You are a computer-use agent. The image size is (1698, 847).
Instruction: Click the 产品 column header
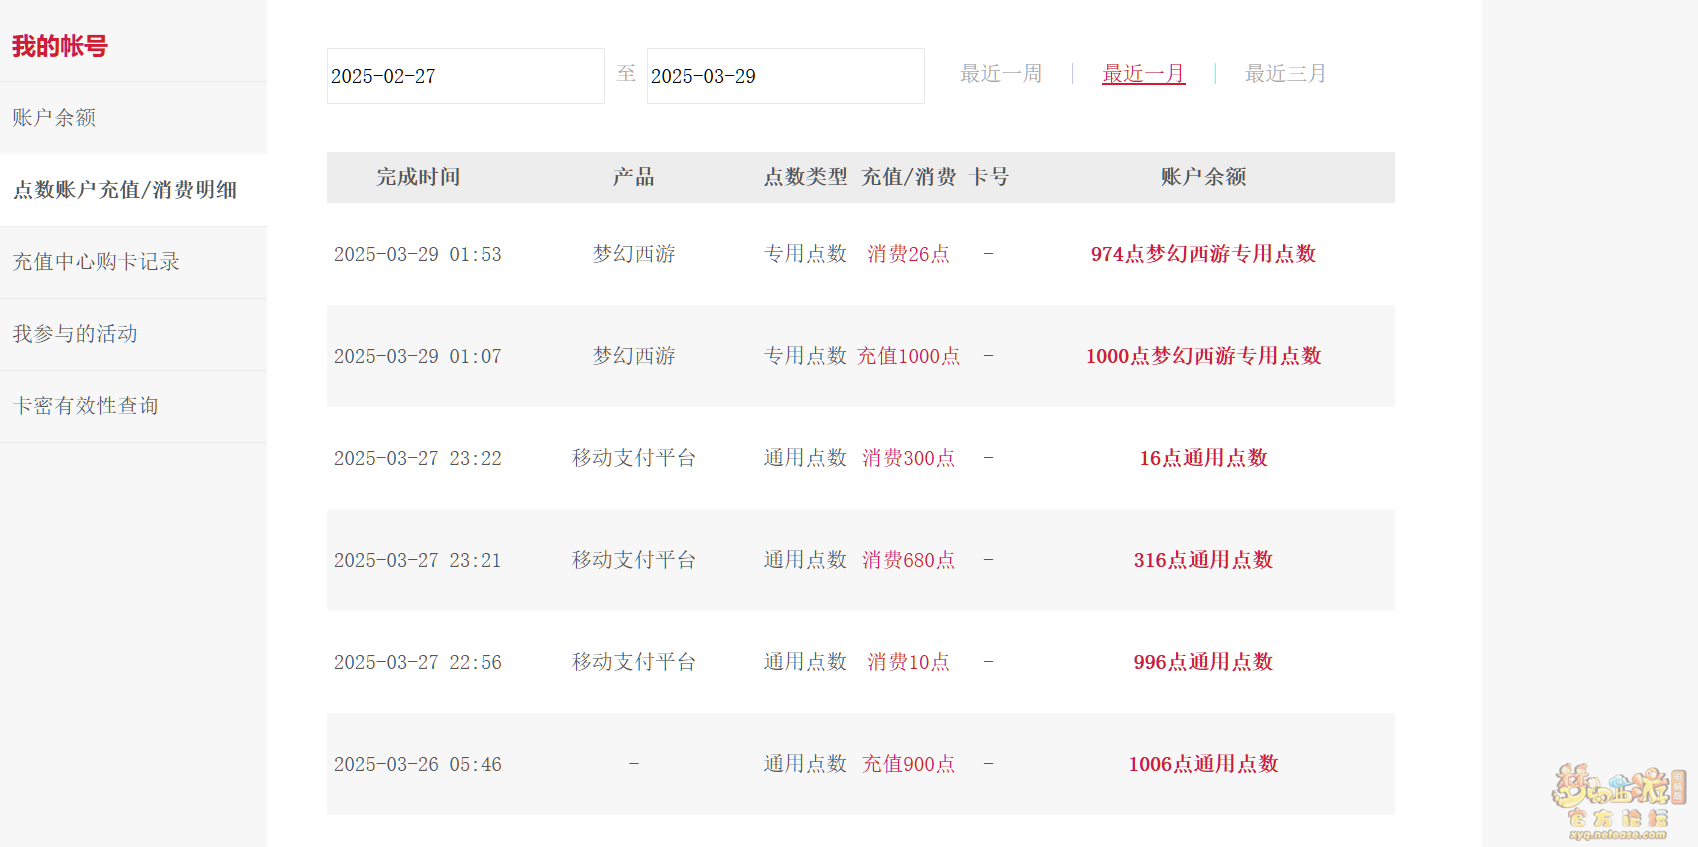coord(634,177)
